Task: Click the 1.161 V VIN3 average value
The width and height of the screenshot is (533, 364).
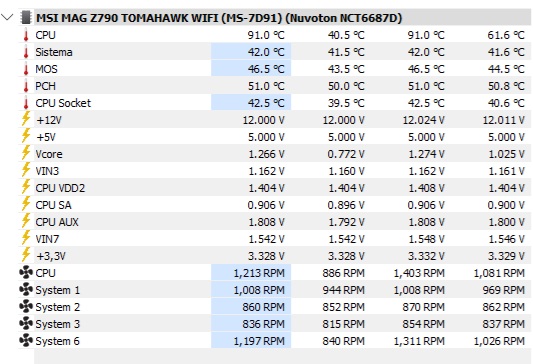Action: [x=506, y=171]
